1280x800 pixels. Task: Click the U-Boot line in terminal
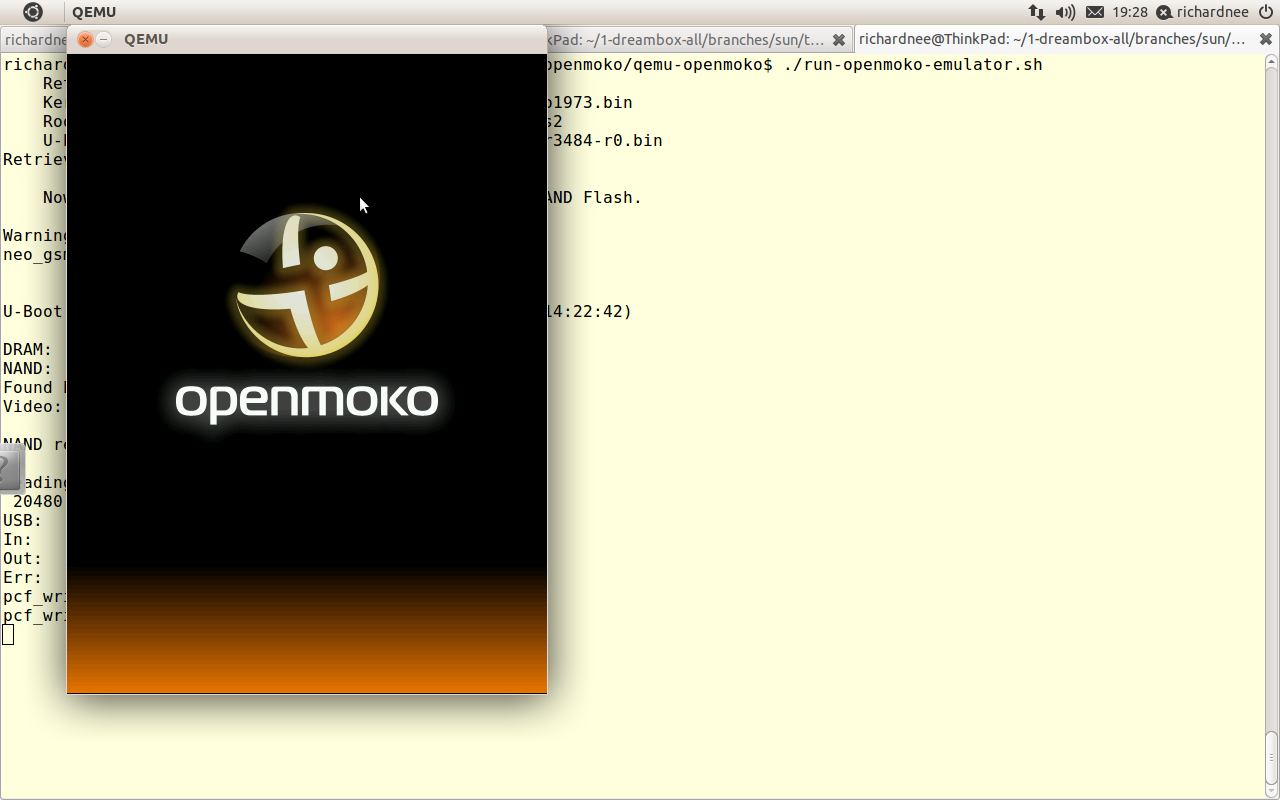pyautogui.click(x=33, y=312)
